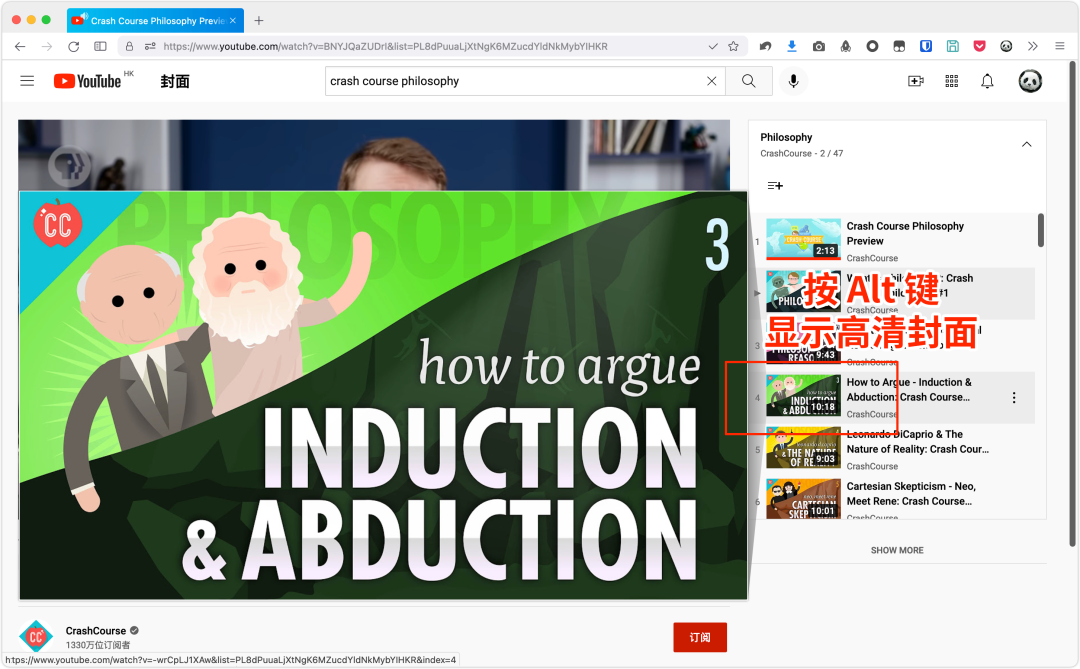Click the site lock security icon

point(129,46)
